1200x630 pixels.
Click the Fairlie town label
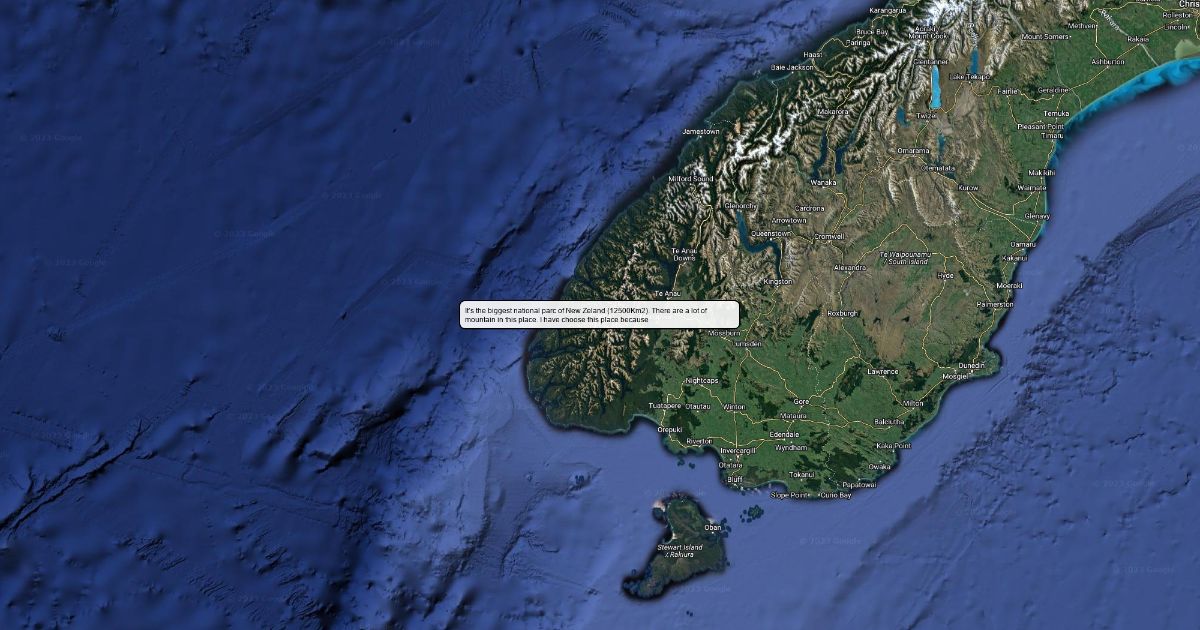[x=1007, y=91]
